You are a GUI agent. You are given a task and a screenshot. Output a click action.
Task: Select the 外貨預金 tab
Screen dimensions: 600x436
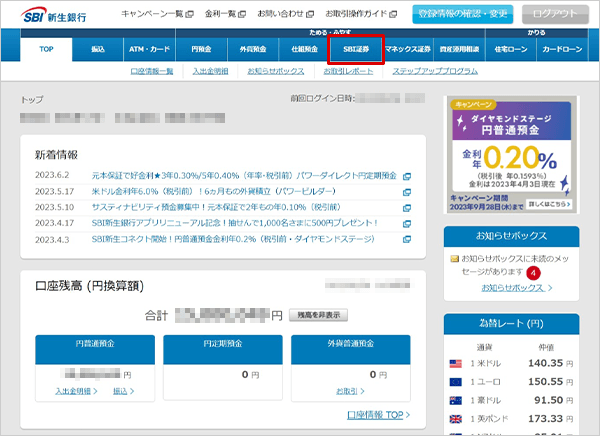[x=253, y=49]
